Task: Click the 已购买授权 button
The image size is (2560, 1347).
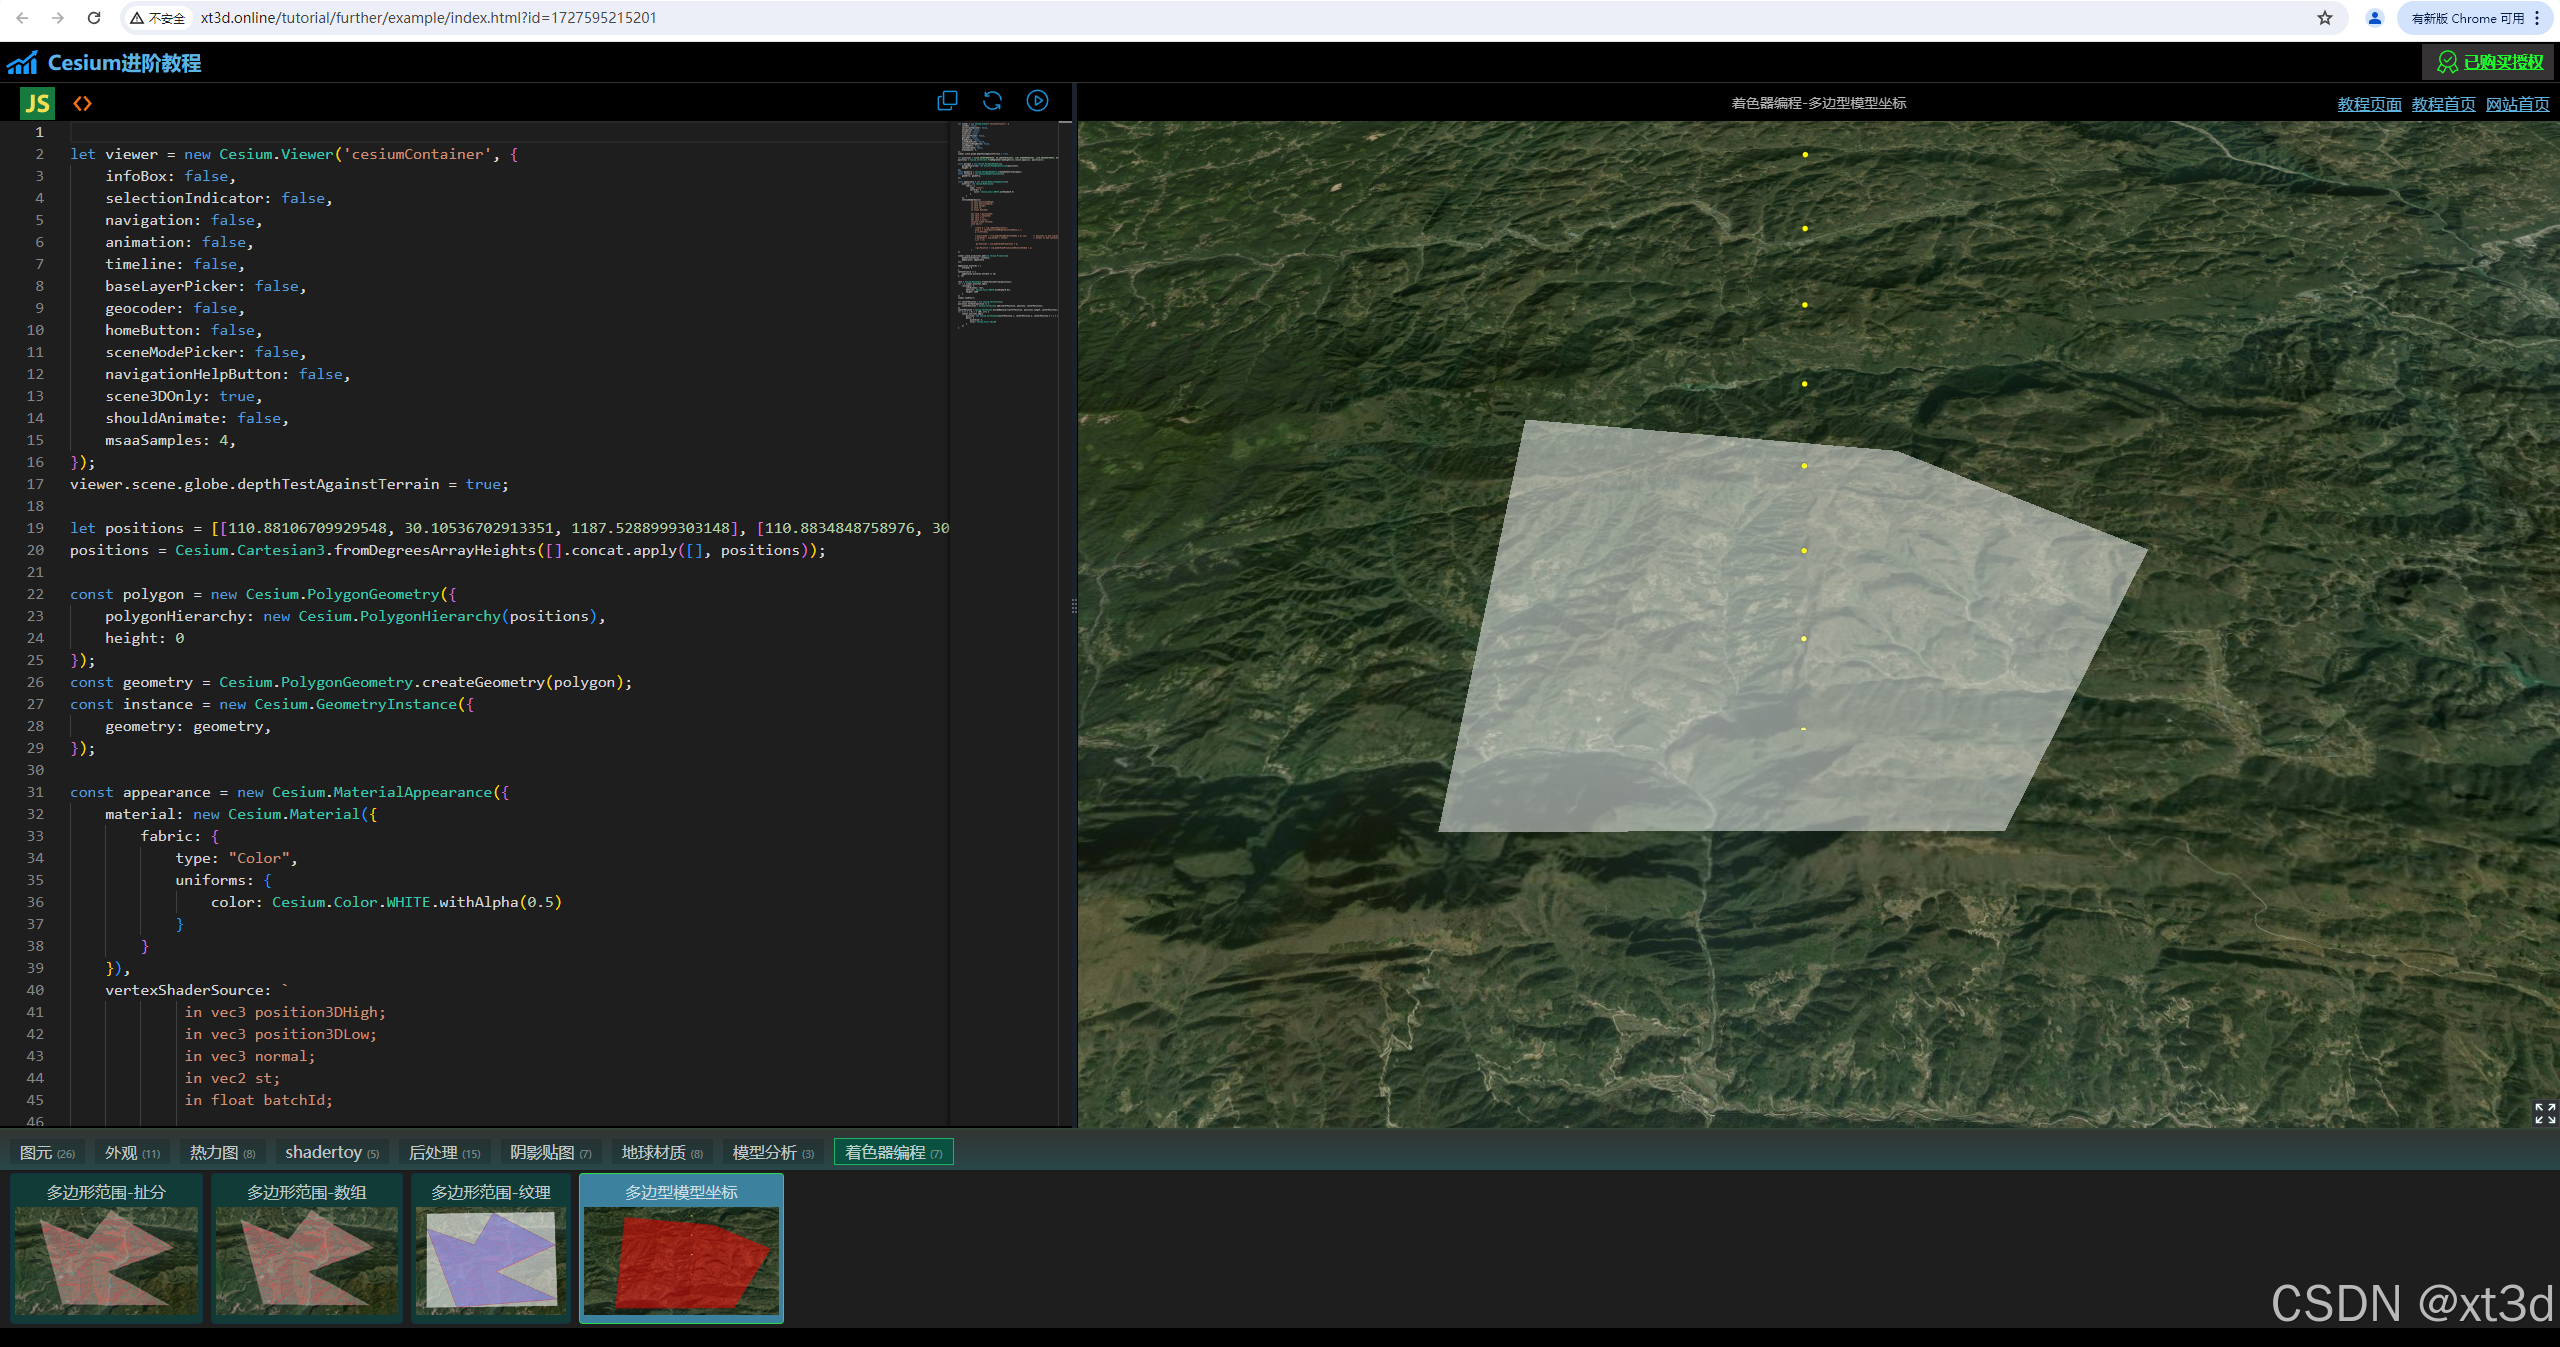Action: [2490, 62]
